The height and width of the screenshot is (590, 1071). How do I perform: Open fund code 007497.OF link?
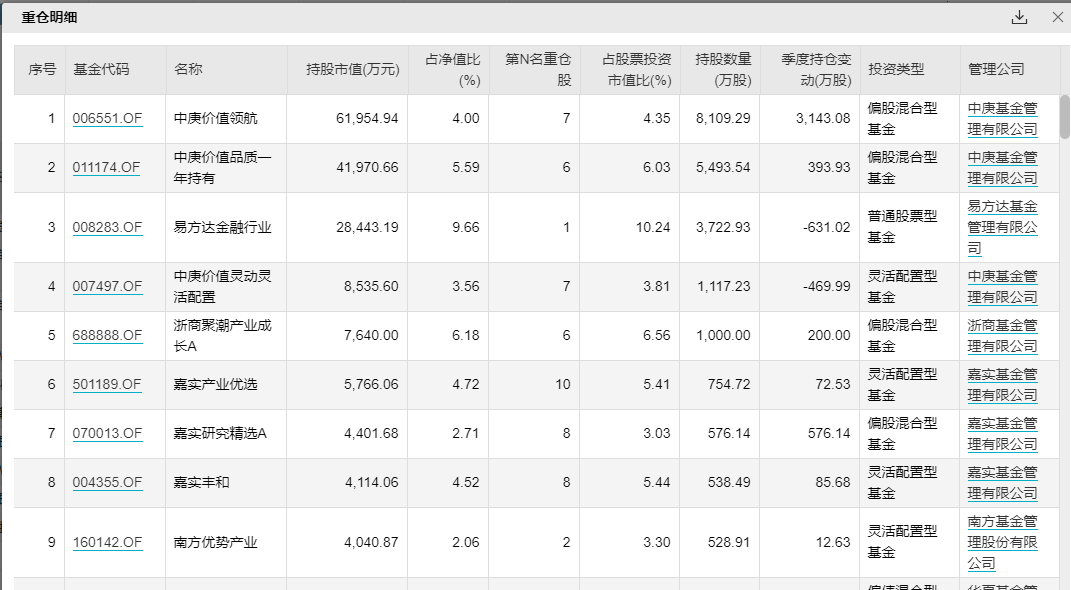[x=107, y=286]
